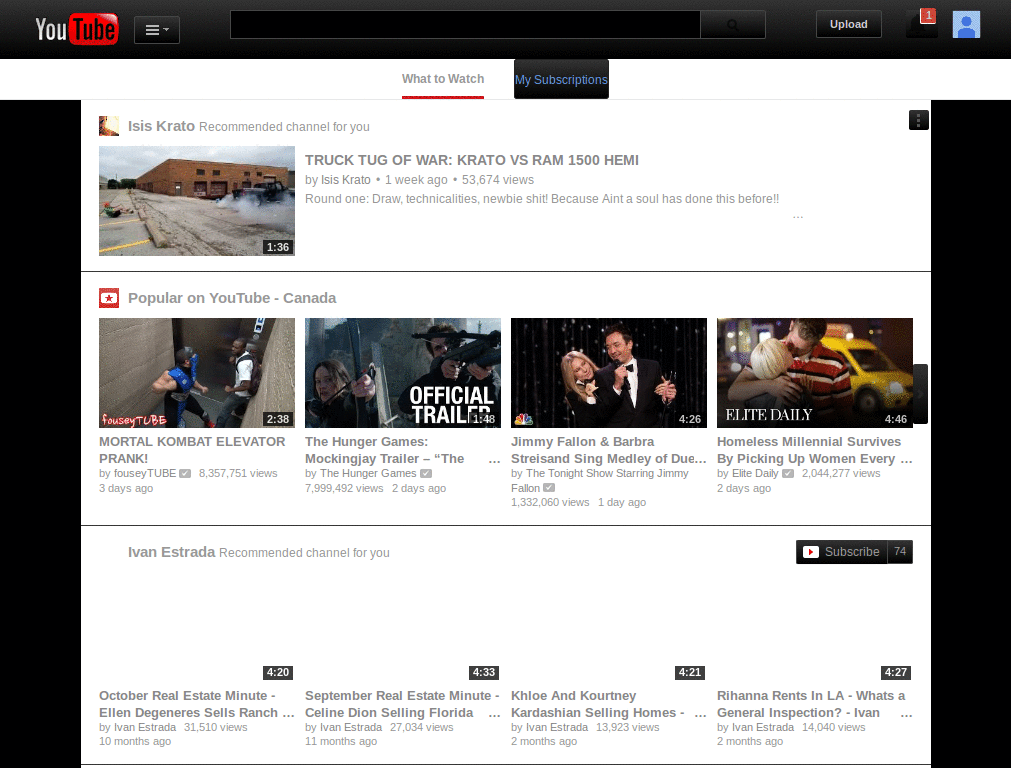Play Hunger Games Mockingjay trailer thumbnail
The width and height of the screenshot is (1024, 768).
coord(403,373)
